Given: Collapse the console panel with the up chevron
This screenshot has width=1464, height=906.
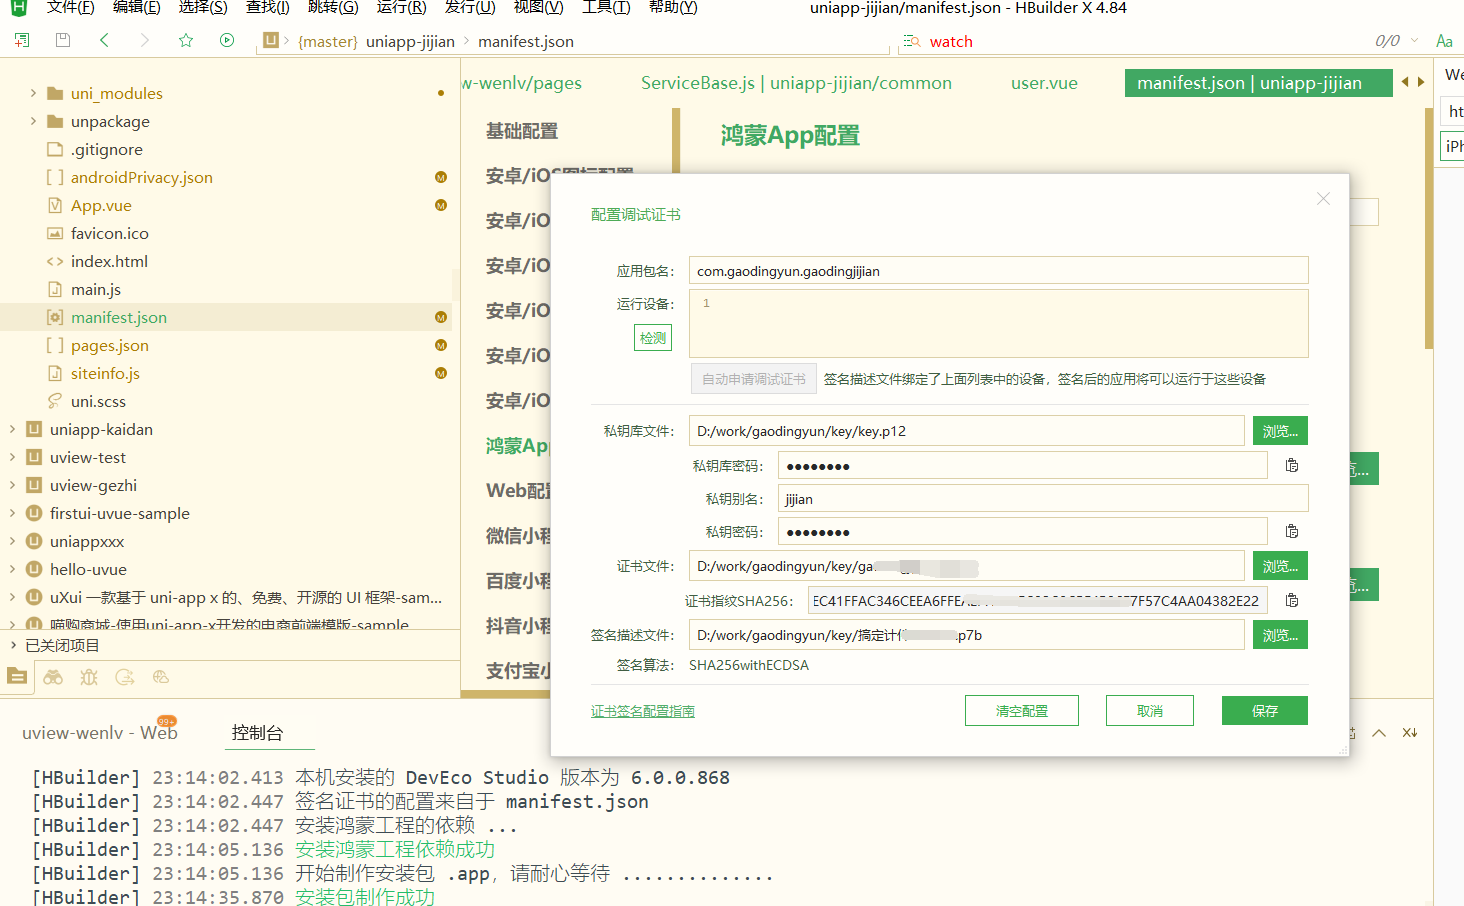Looking at the screenshot, I should [1379, 733].
